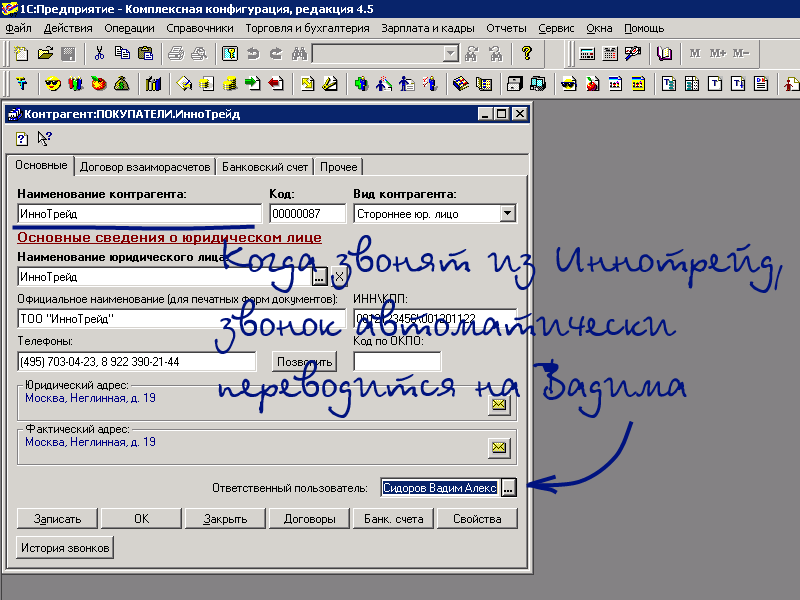Viewport: 800px width, 600px height.
Task: Click the file cabinet drawer icon
Action: click(x=515, y=84)
